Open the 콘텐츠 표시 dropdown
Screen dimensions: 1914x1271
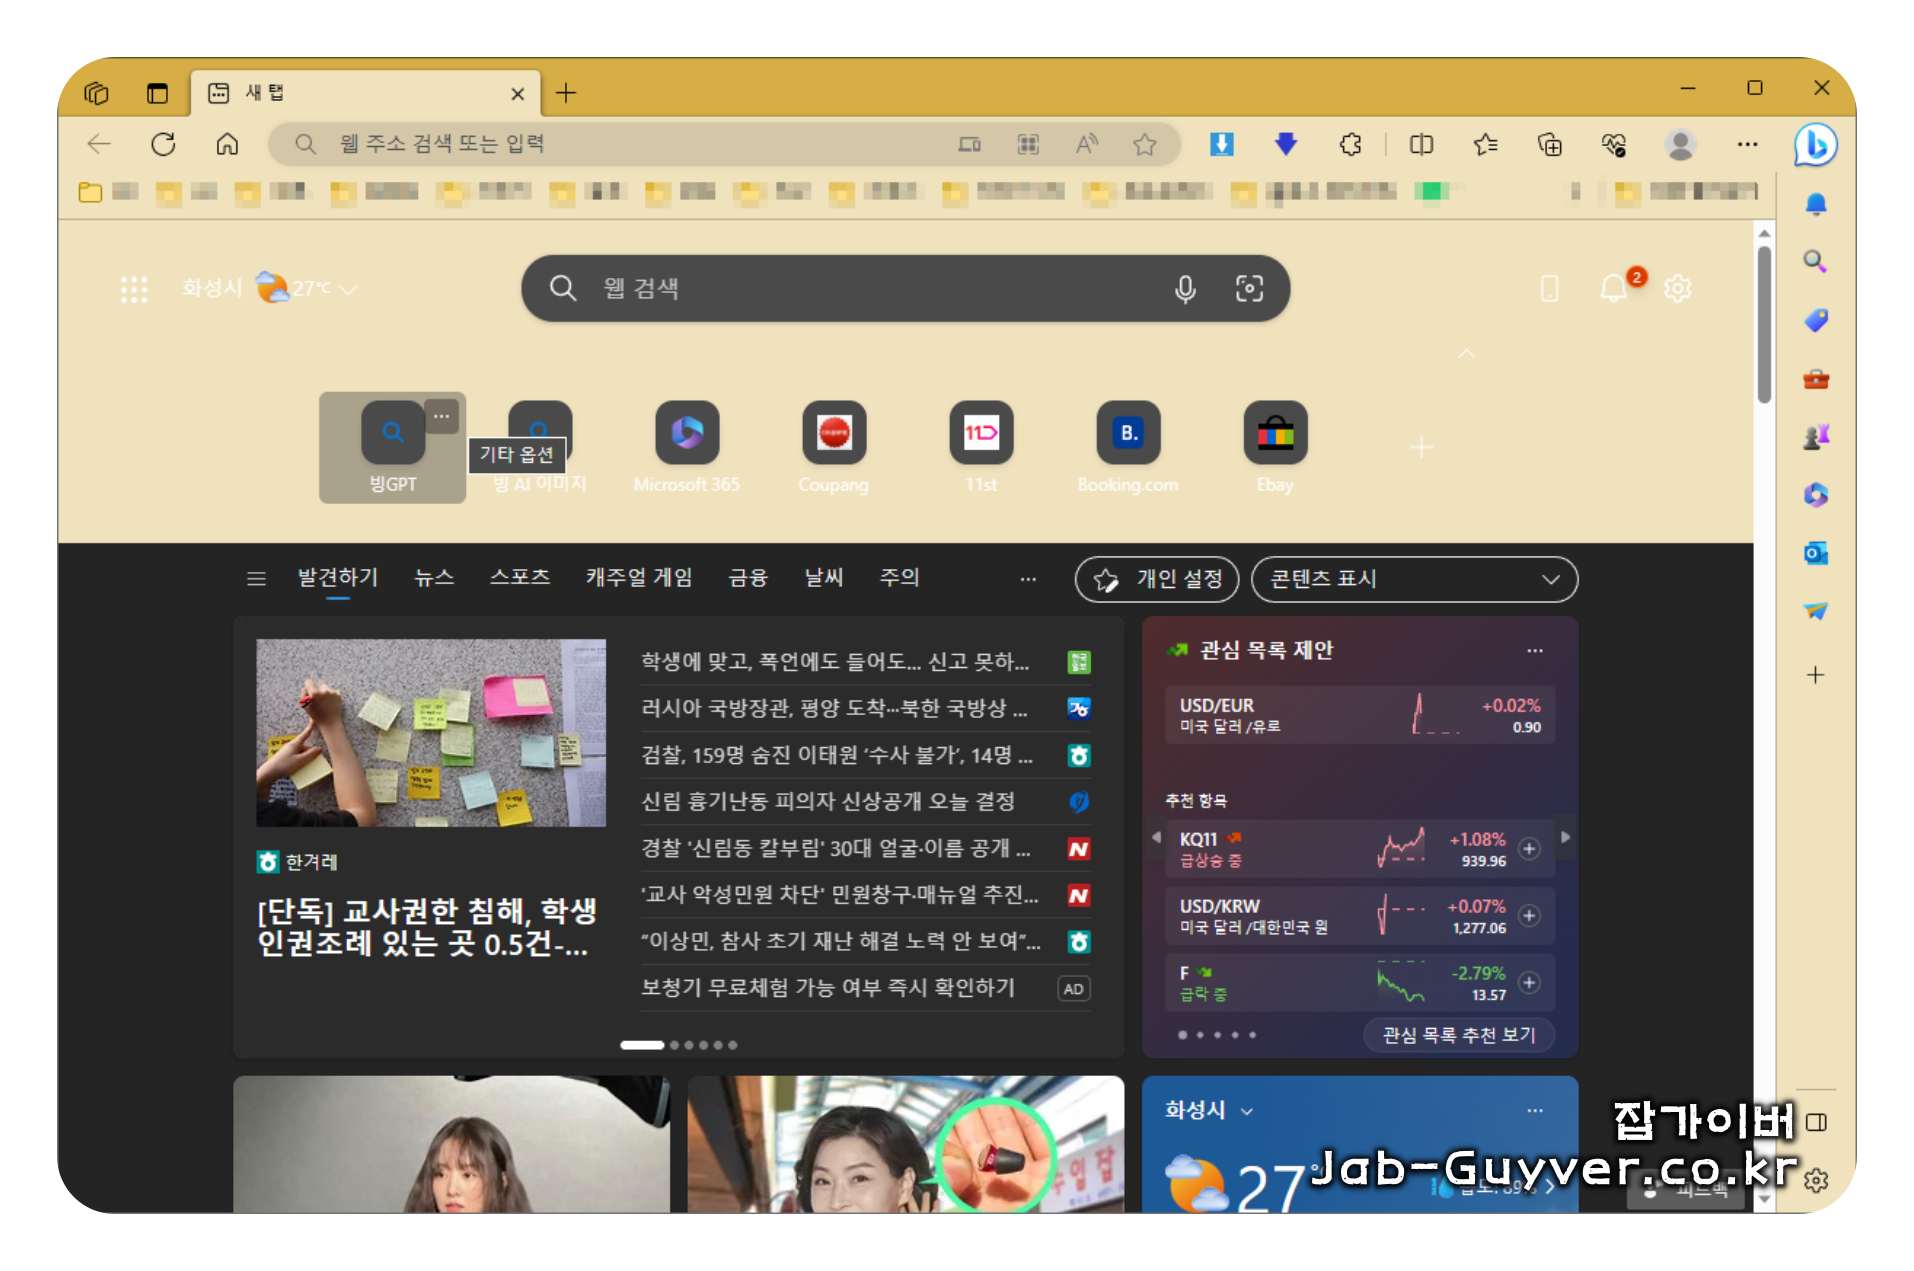(x=1413, y=580)
